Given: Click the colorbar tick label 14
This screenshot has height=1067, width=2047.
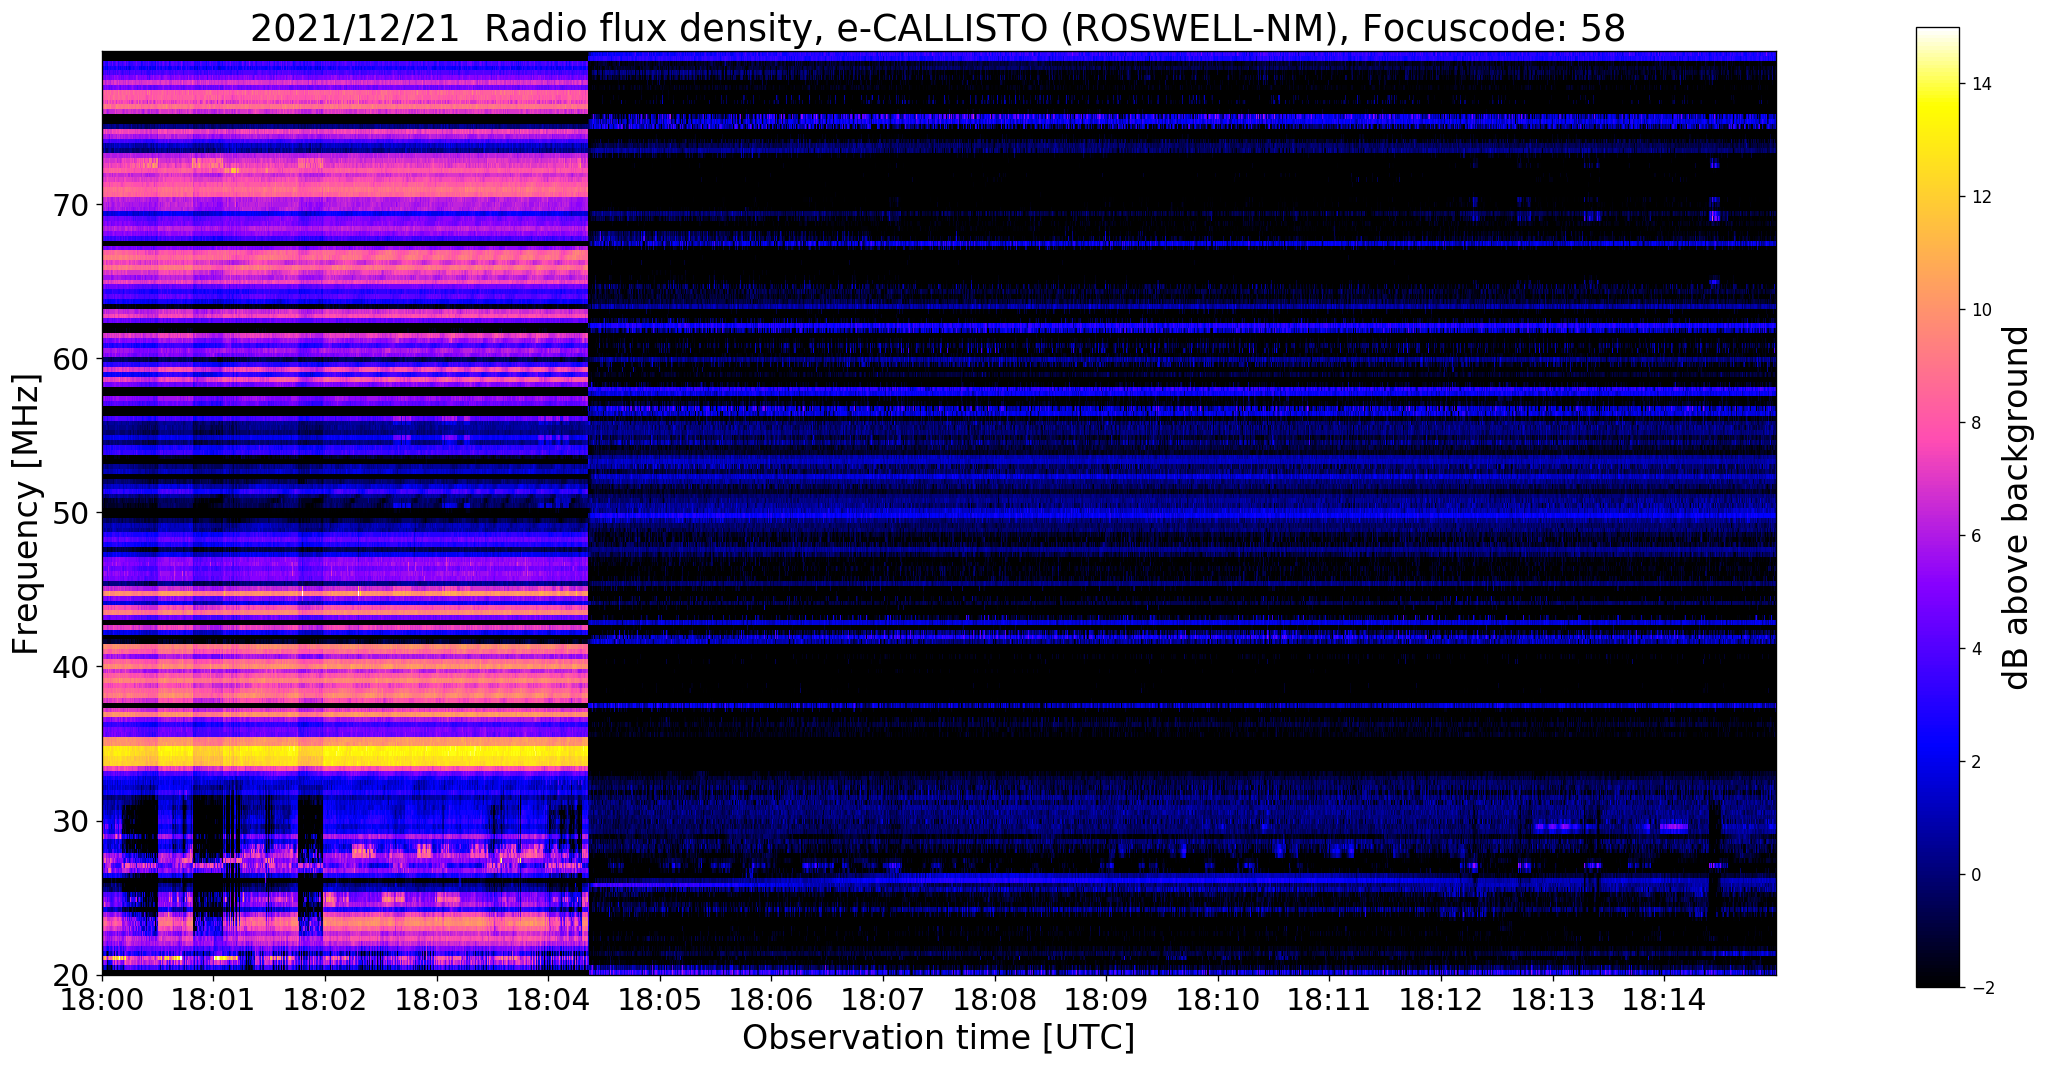Looking at the screenshot, I should (x=1981, y=84).
